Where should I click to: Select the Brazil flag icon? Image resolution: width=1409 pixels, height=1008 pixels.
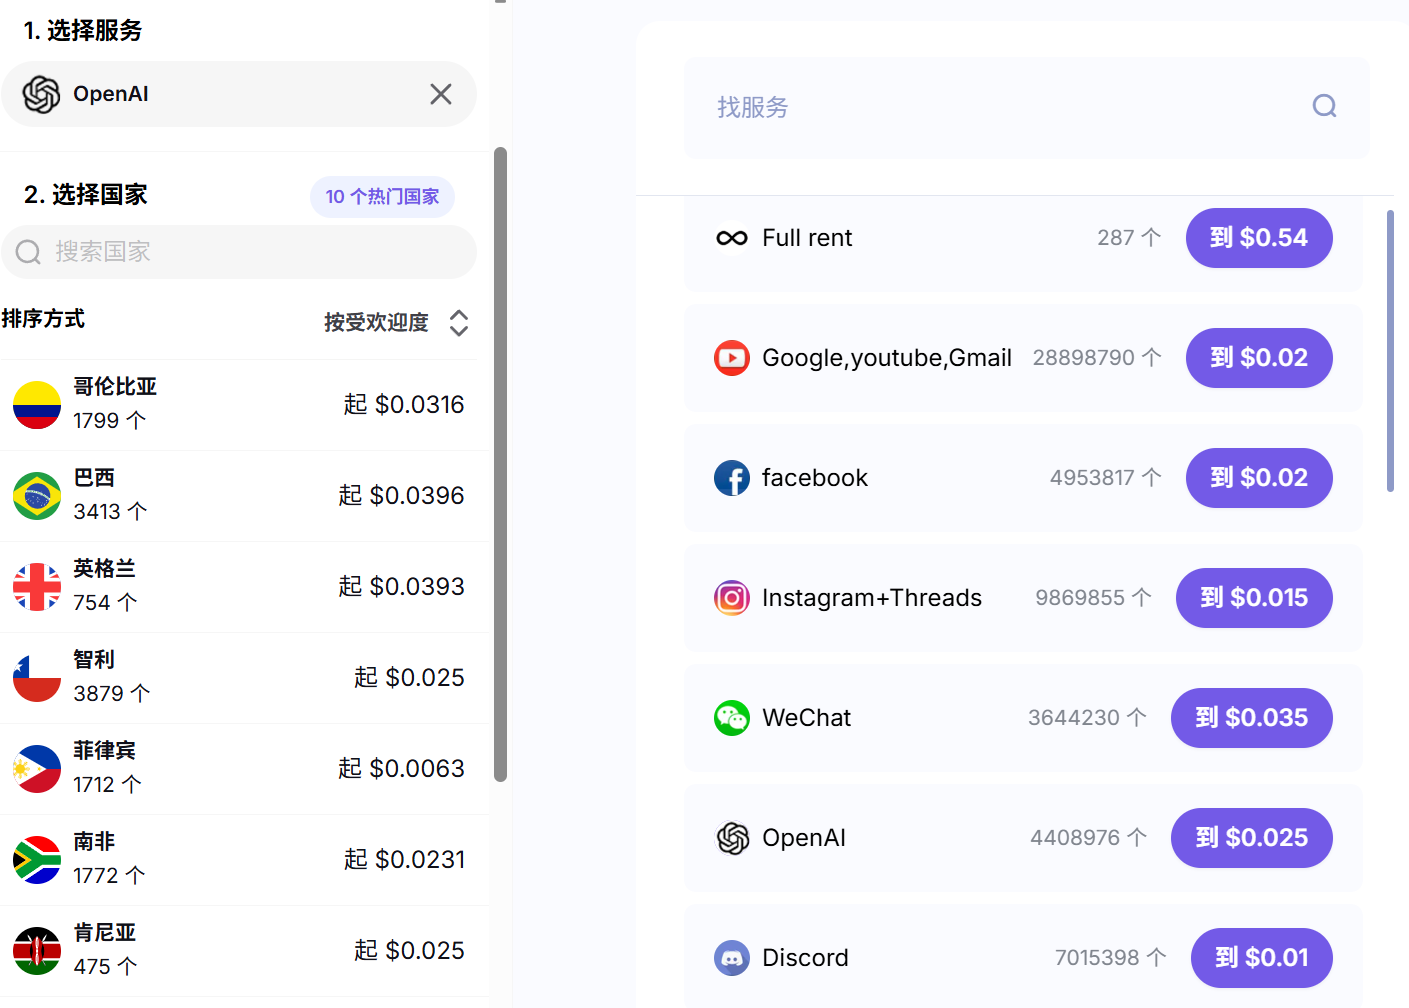tap(37, 496)
